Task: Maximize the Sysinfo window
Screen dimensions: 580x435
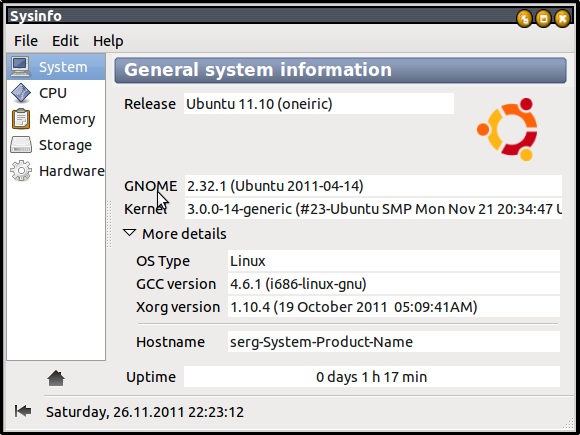Action: tap(543, 18)
